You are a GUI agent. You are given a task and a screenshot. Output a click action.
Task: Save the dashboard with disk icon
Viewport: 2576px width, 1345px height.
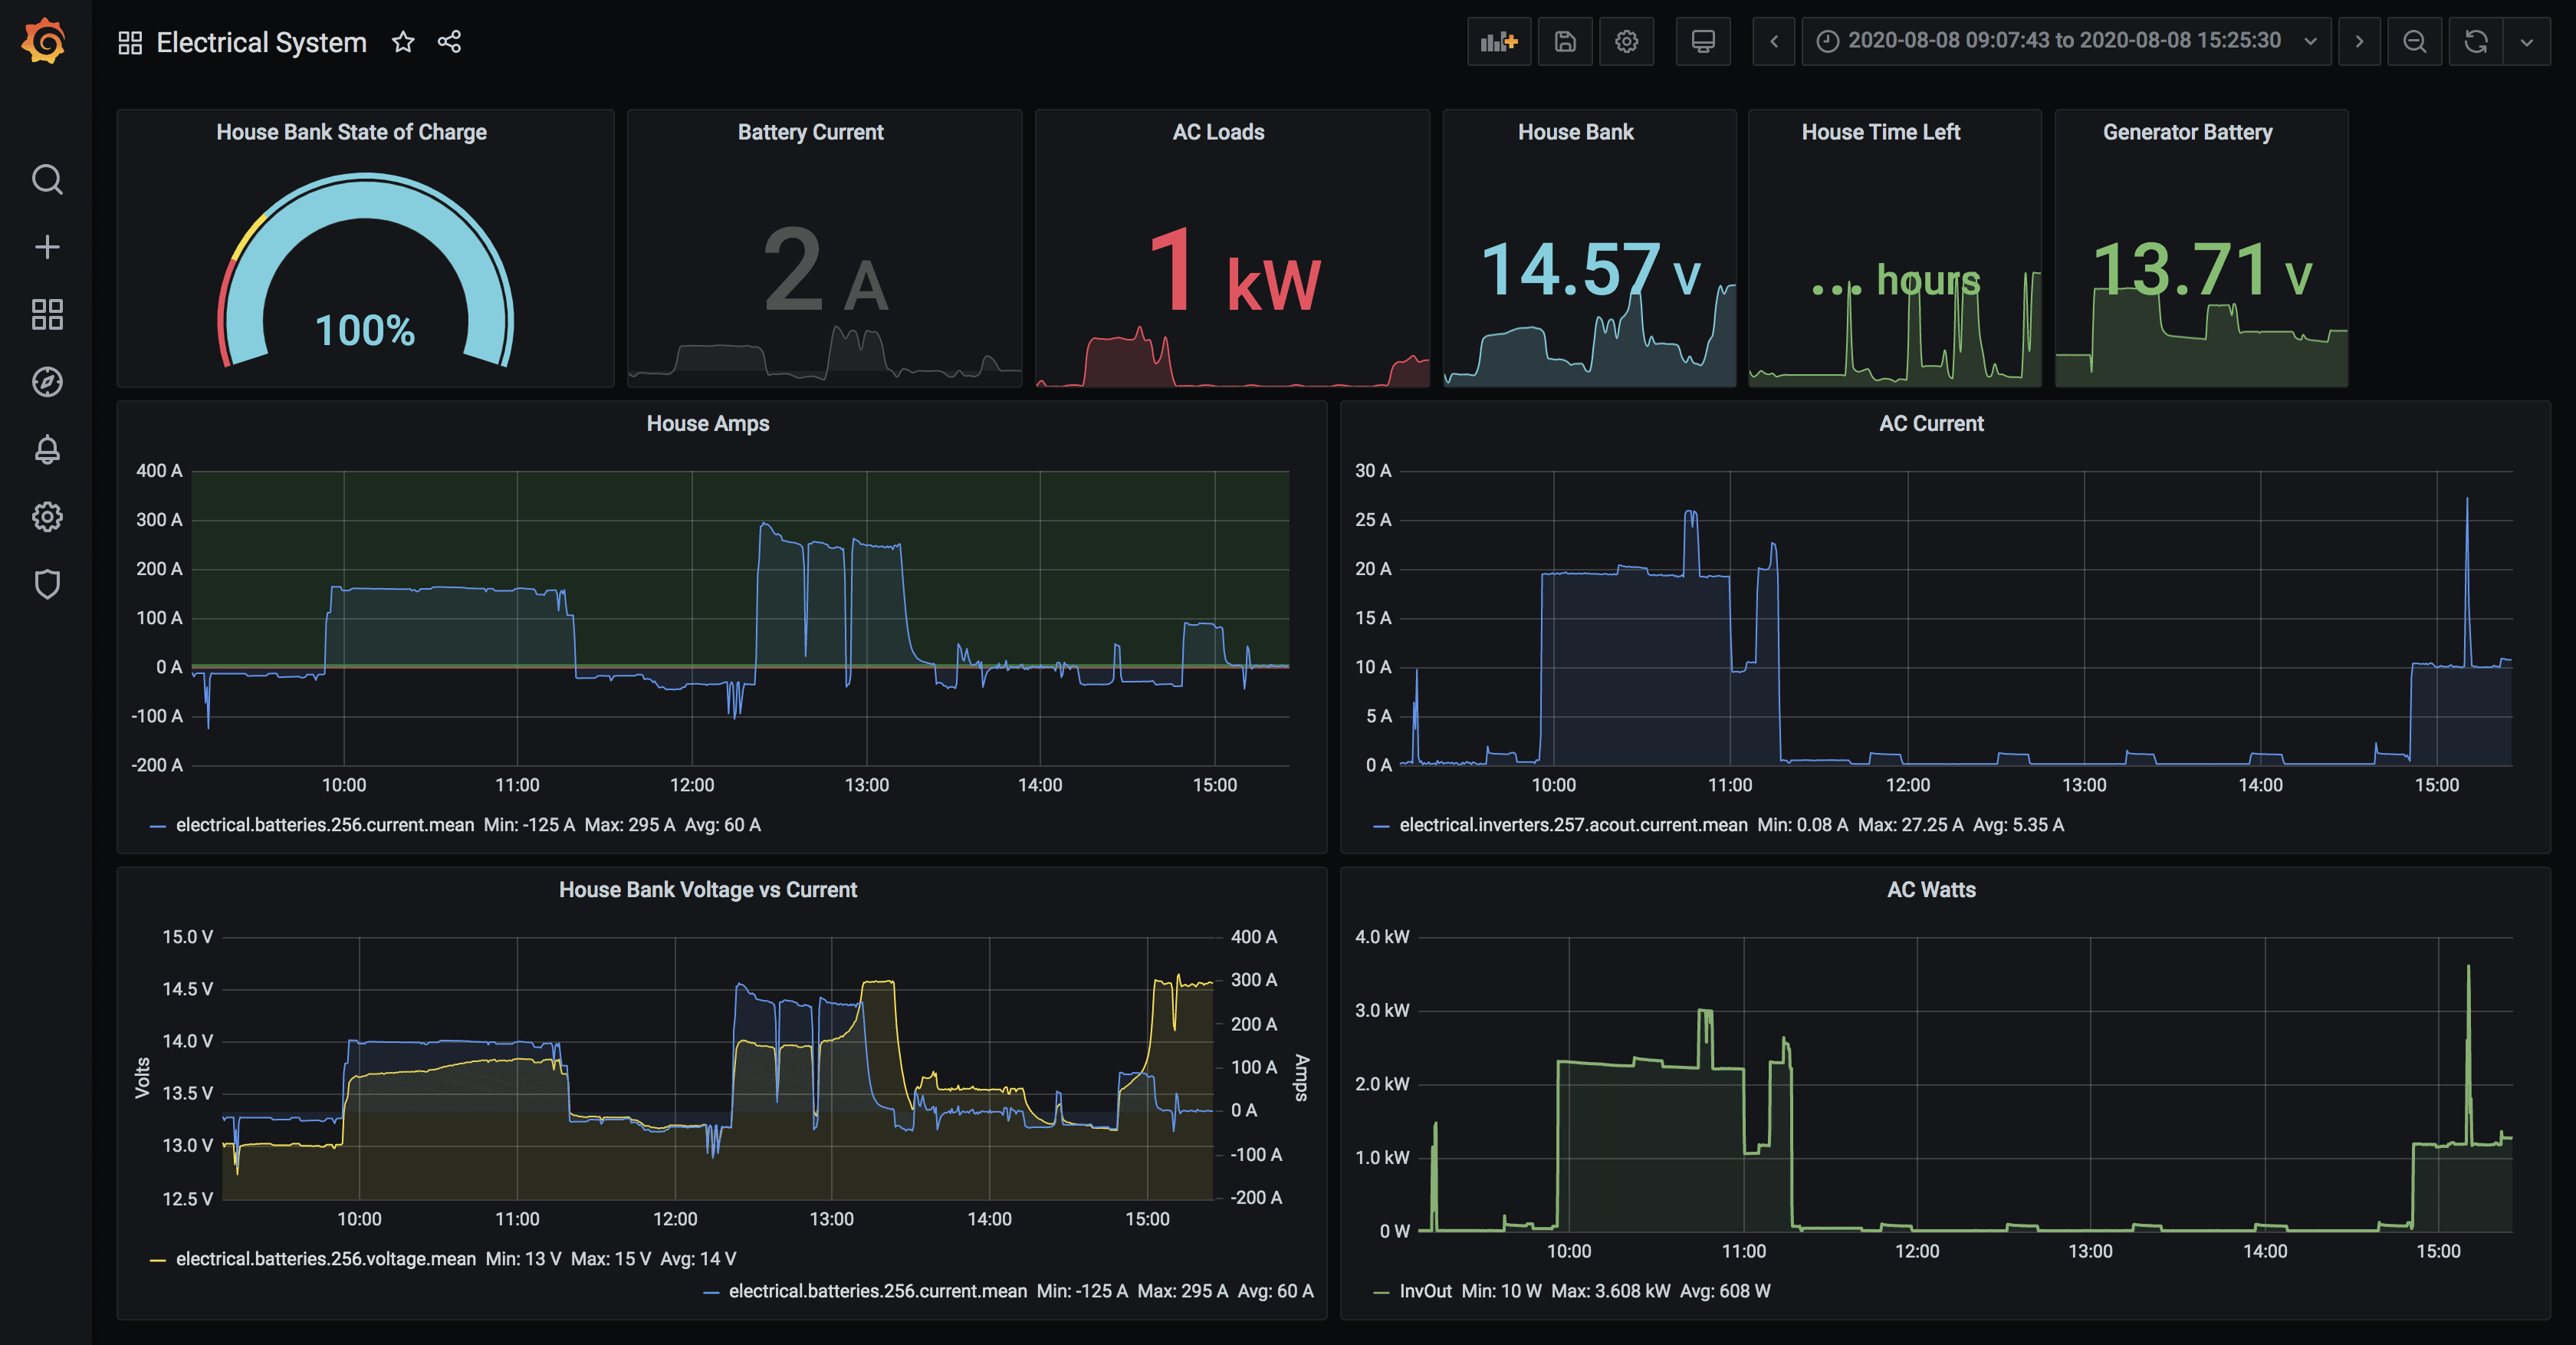tap(1565, 42)
